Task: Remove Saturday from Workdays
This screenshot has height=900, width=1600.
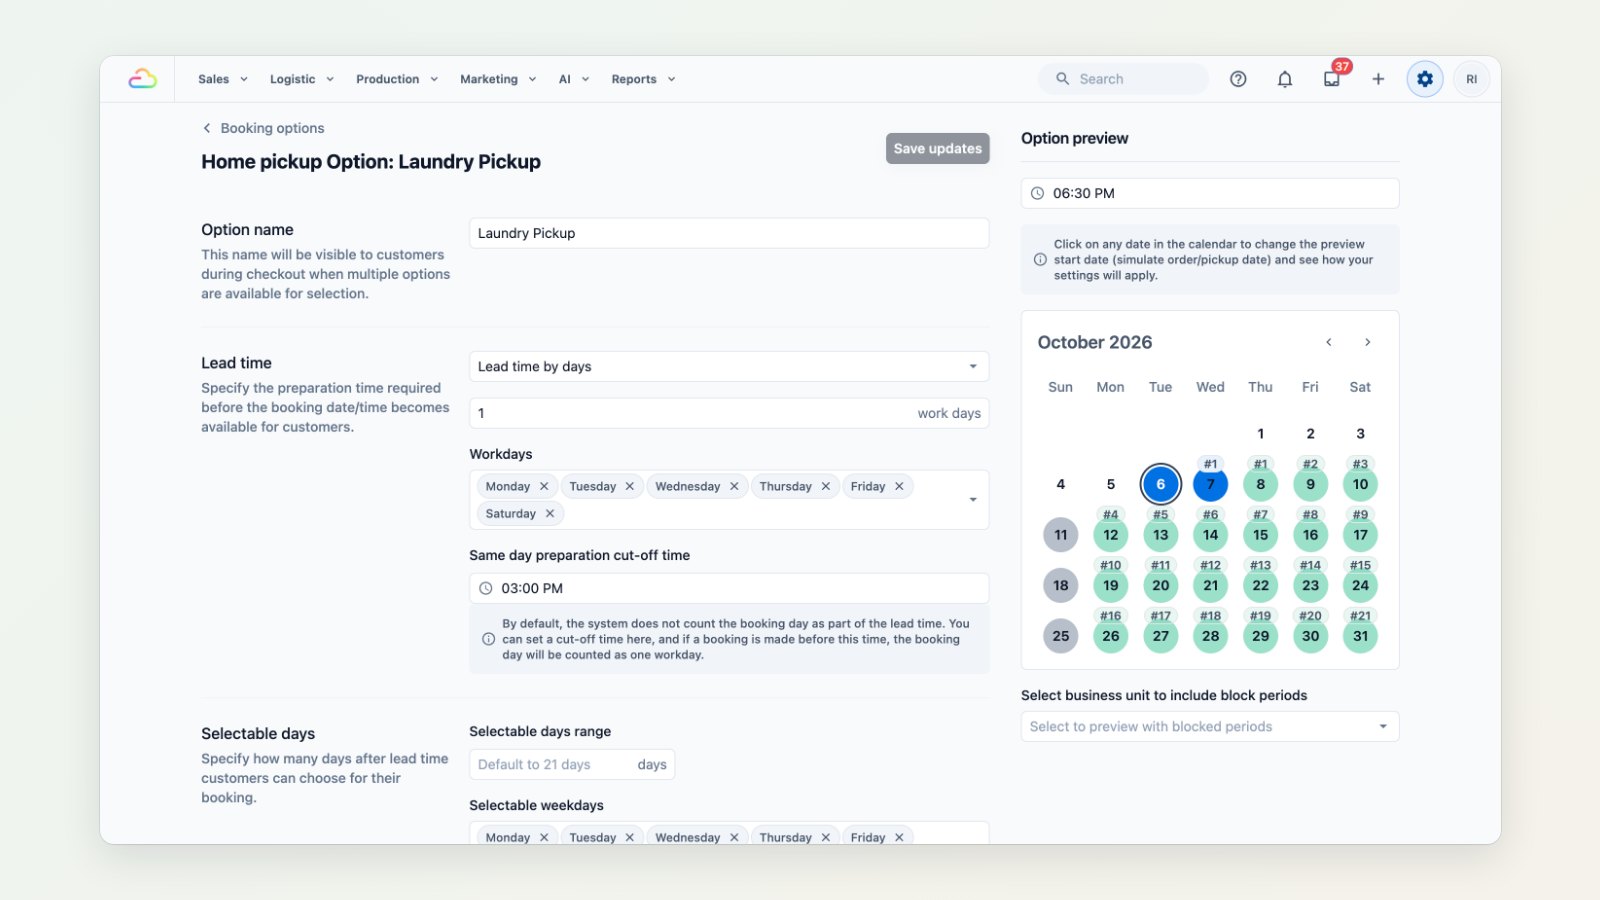Action: click(550, 513)
